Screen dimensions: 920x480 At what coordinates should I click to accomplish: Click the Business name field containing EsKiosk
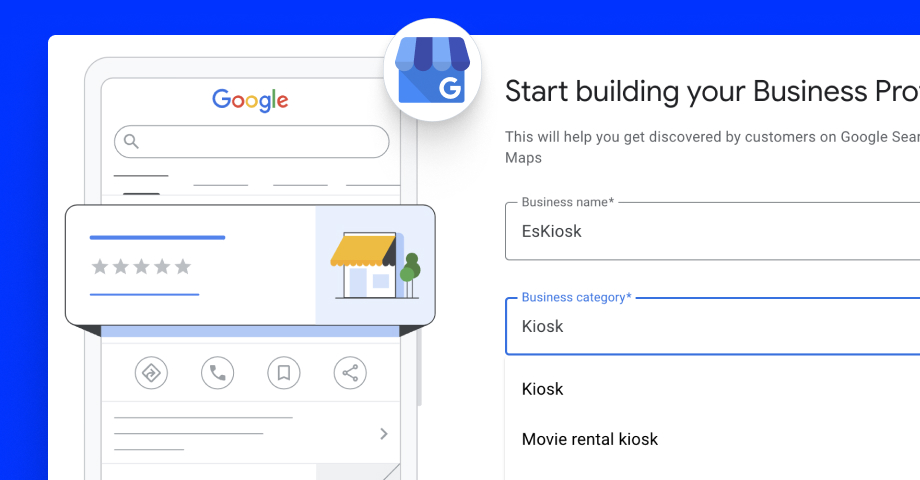tap(712, 231)
